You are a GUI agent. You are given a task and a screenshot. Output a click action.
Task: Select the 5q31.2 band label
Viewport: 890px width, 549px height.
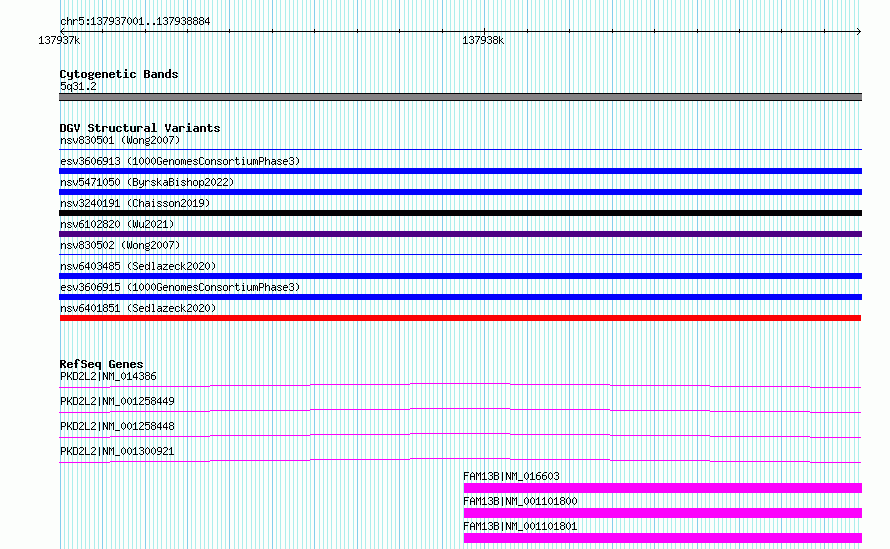78,86
